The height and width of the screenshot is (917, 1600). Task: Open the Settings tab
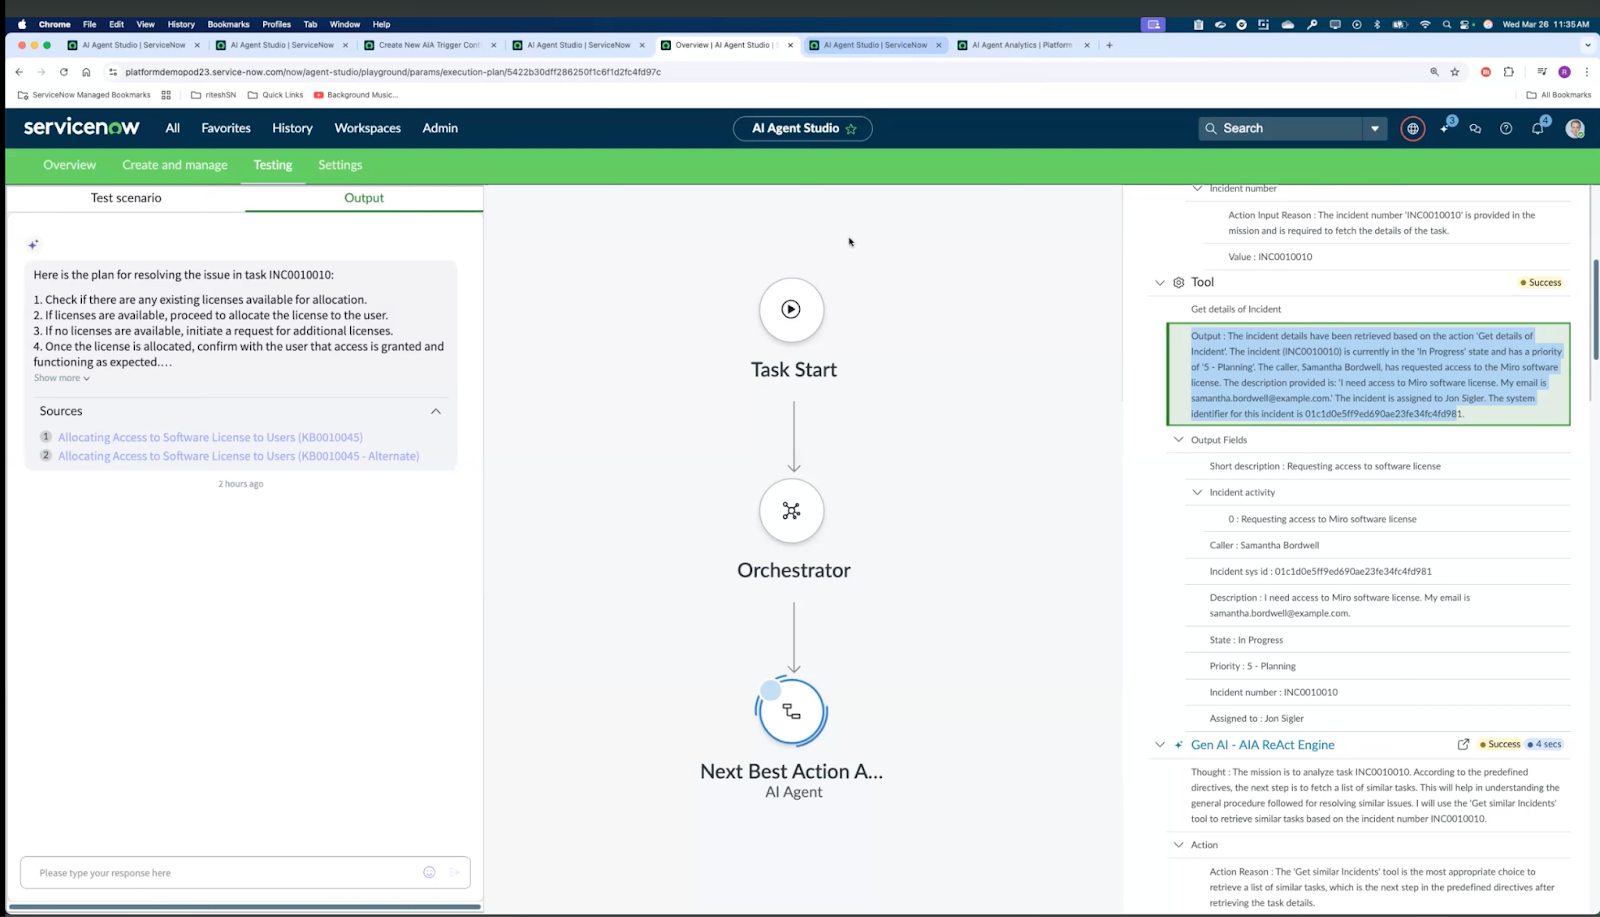pos(340,165)
